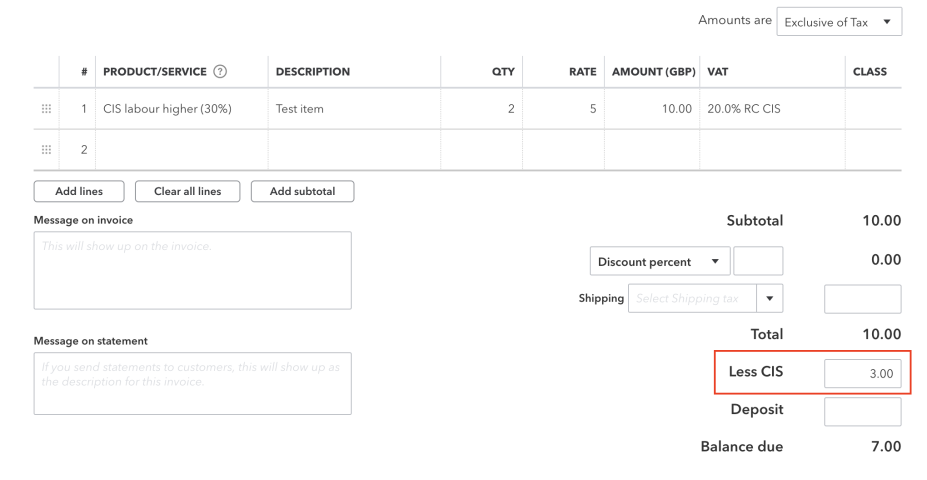The image size is (927, 480).
Task: Click the Test item description cell
Action: tap(354, 109)
